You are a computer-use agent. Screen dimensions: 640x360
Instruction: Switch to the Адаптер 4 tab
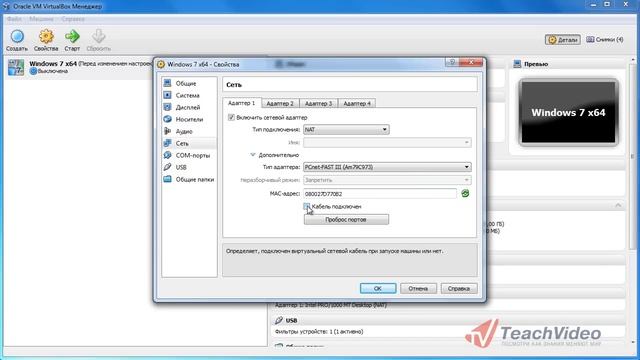(357, 104)
